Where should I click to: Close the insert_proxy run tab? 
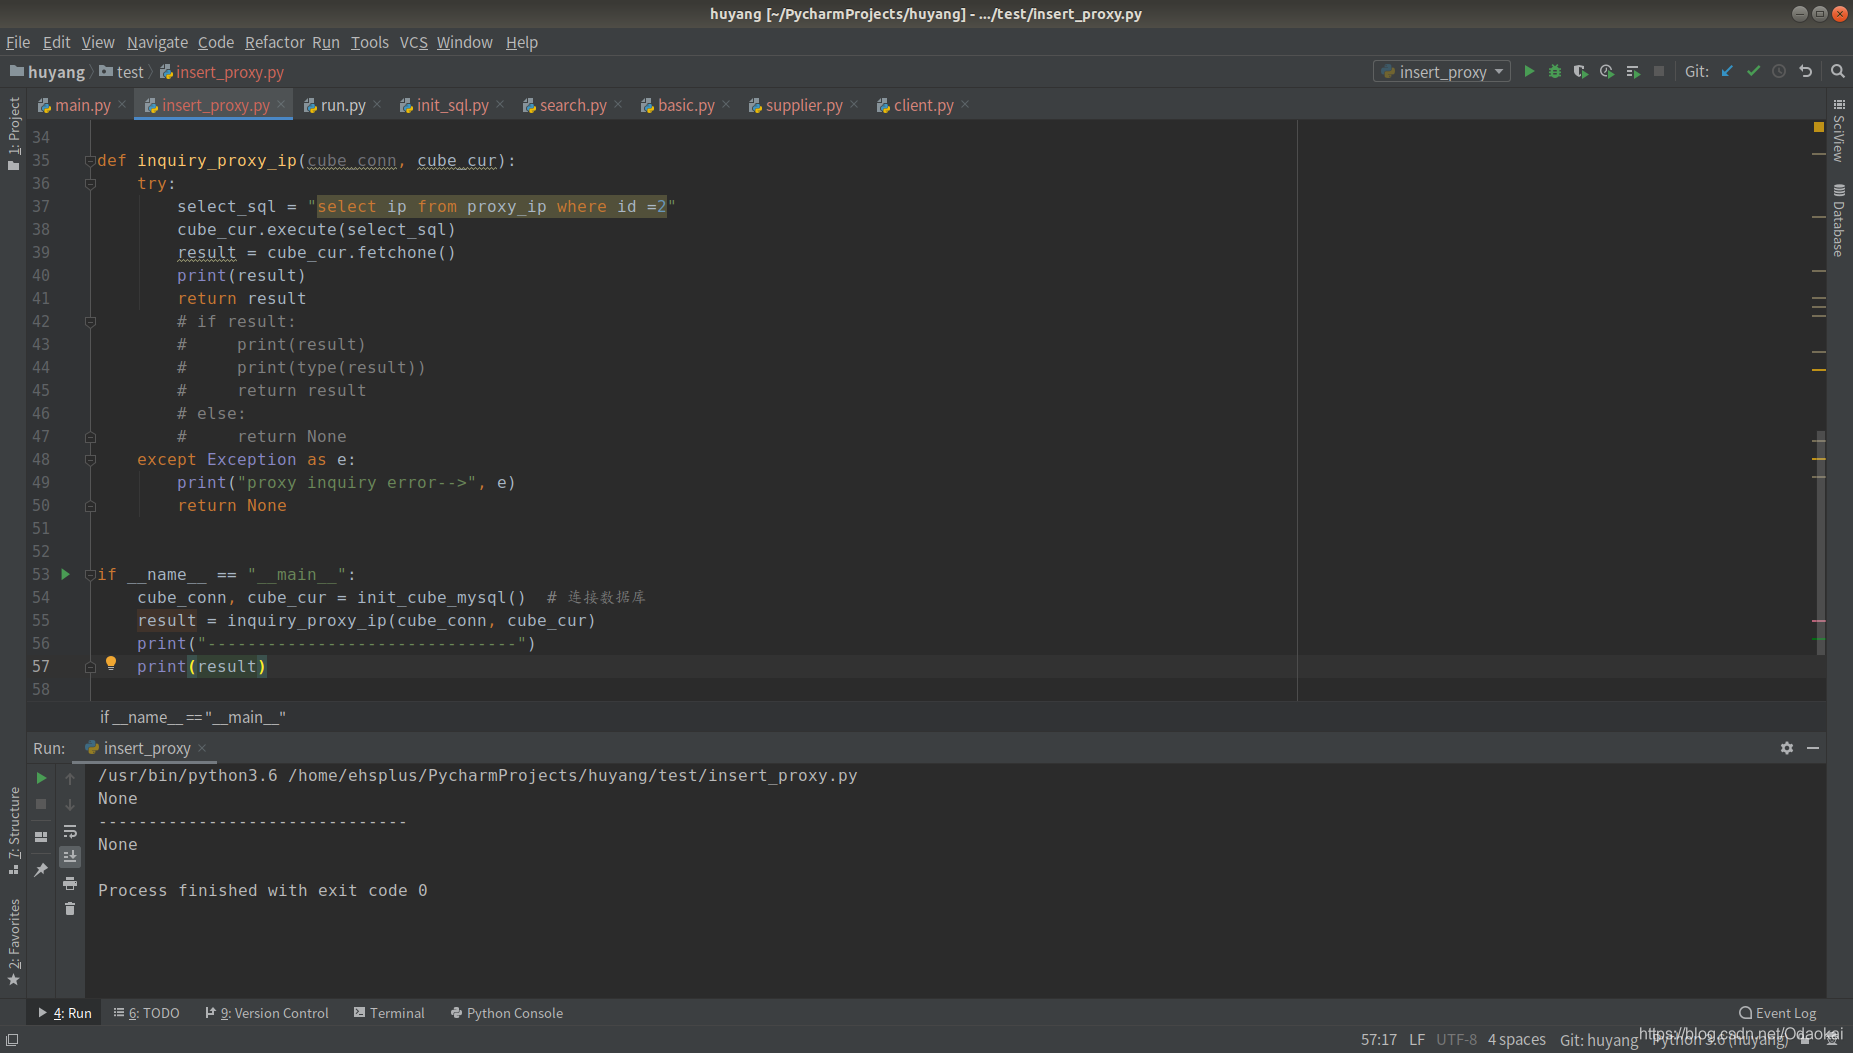[202, 748]
